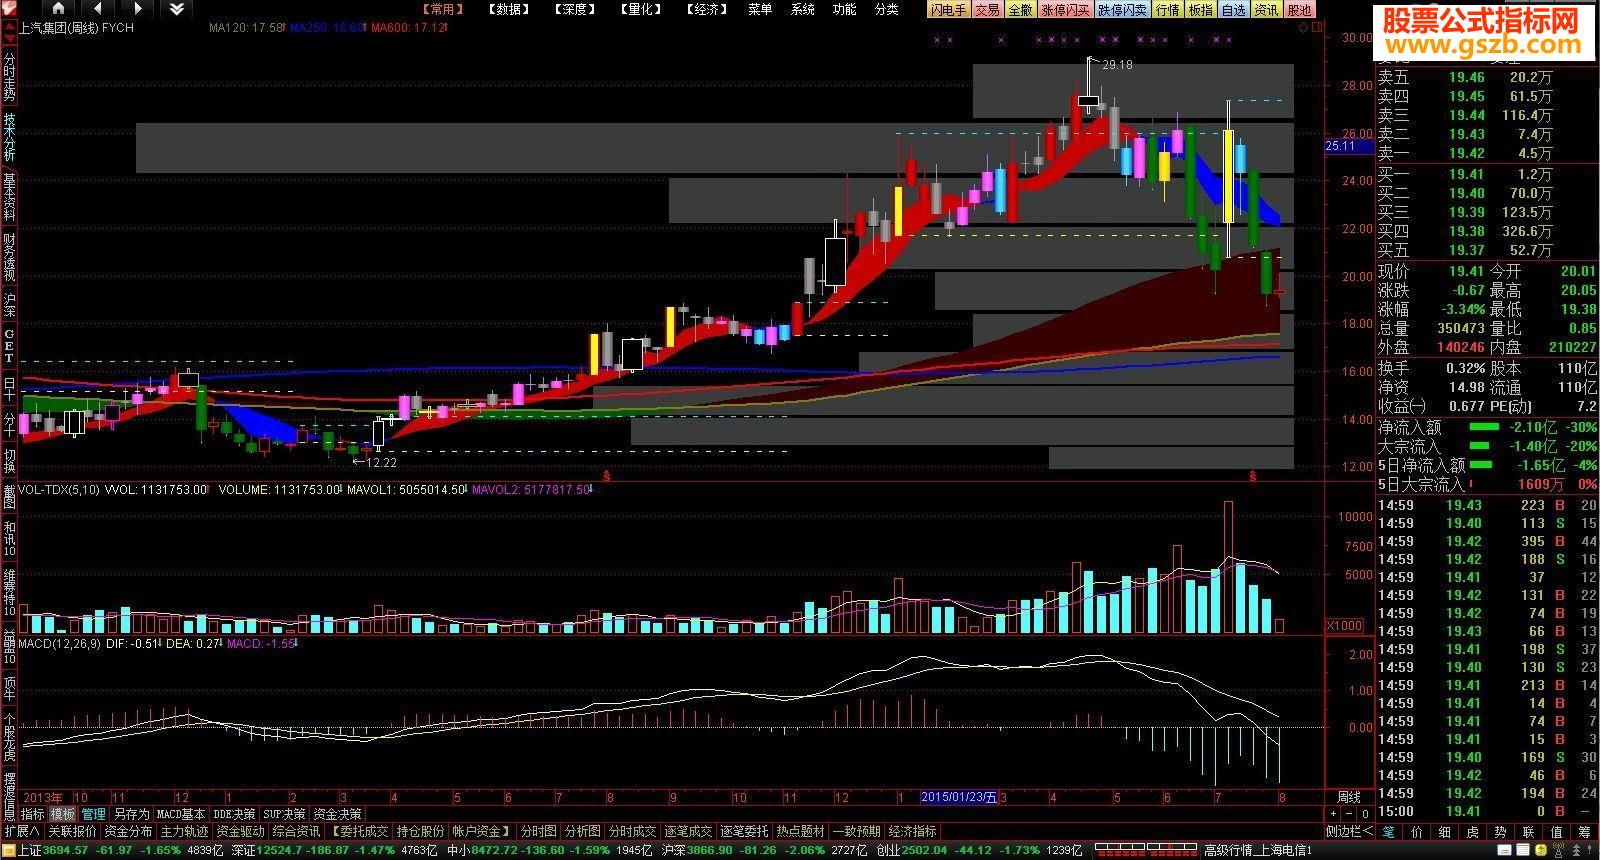This screenshot has height=860, width=1600.
Task: Select the 值 tab in quote panel
Action: (x=1557, y=831)
